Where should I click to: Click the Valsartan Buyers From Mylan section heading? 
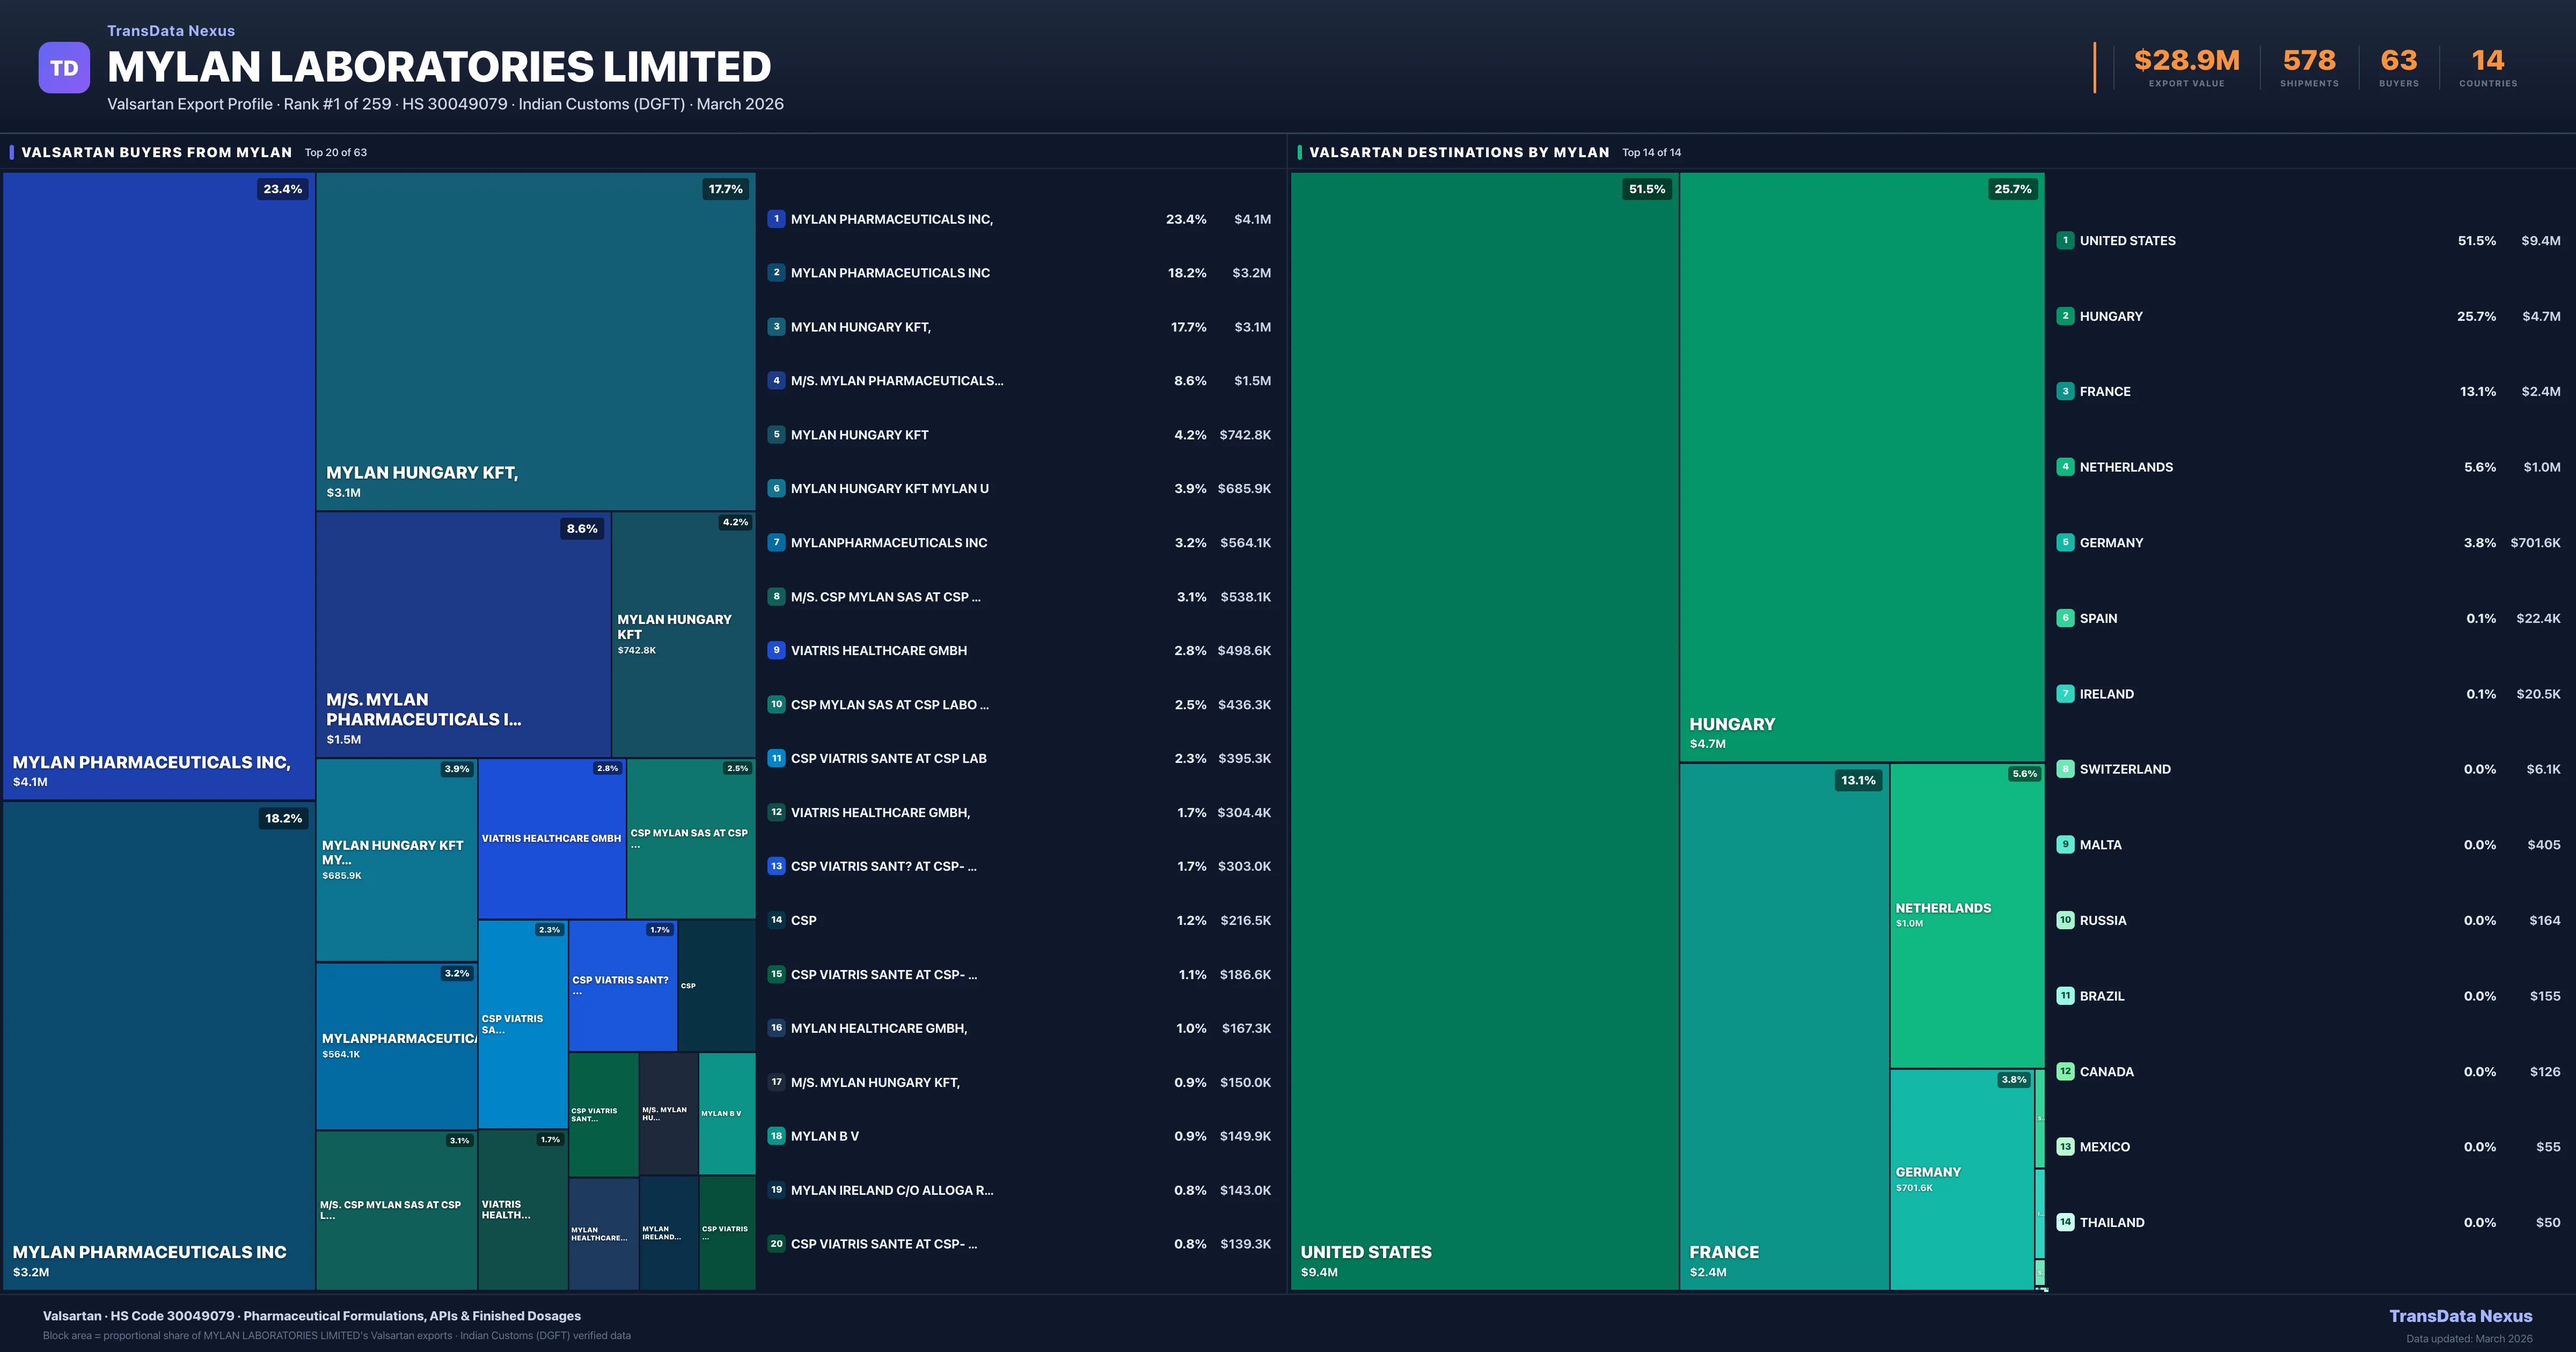click(157, 152)
